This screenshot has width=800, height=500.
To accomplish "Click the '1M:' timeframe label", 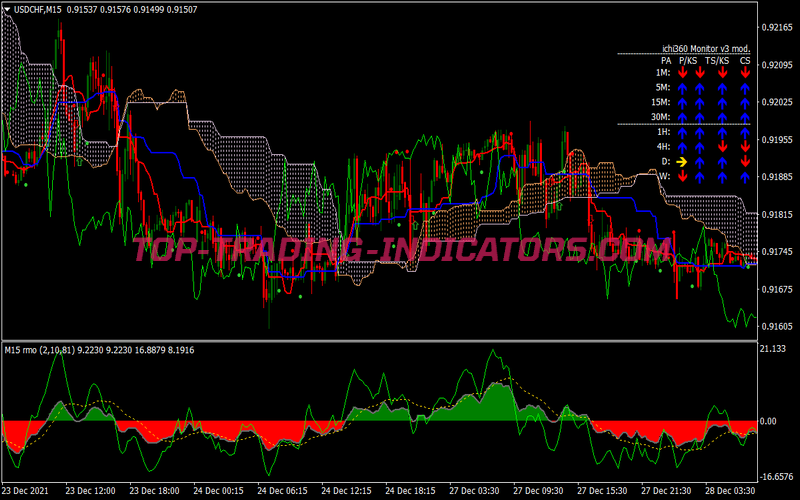I will pos(663,73).
